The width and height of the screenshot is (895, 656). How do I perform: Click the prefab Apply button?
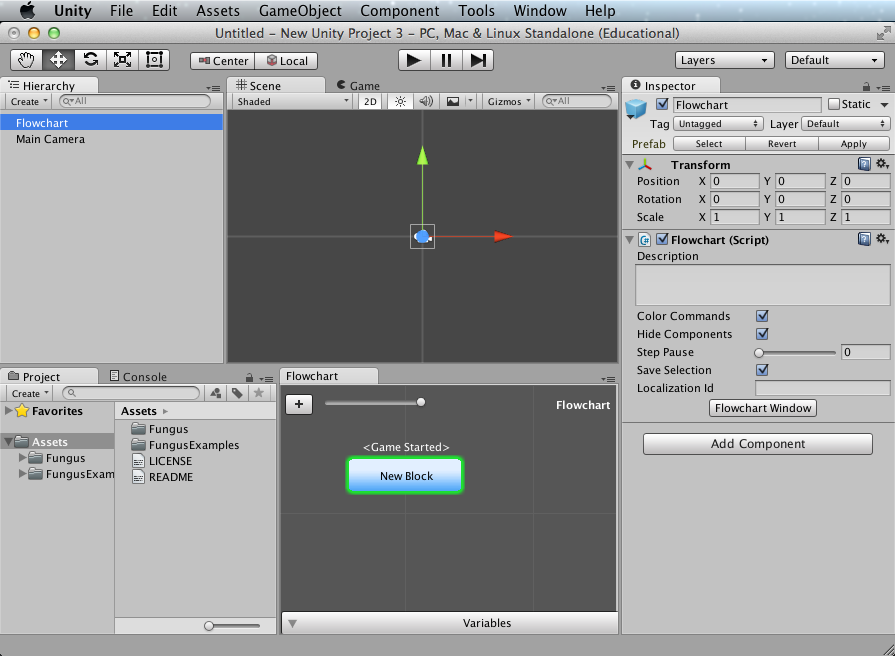pyautogui.click(x=854, y=144)
